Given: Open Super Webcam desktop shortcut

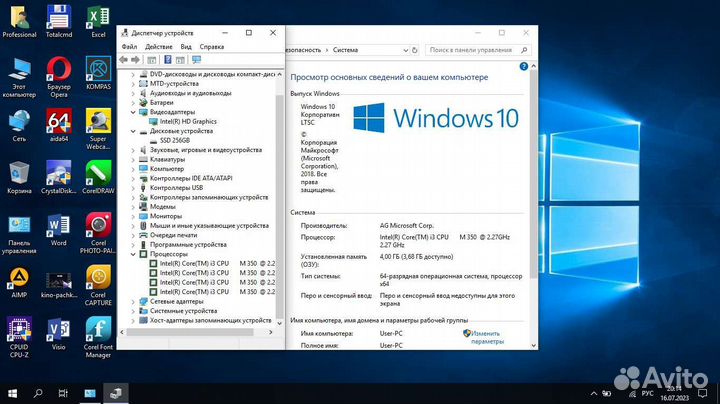Looking at the screenshot, I should click(98, 129).
